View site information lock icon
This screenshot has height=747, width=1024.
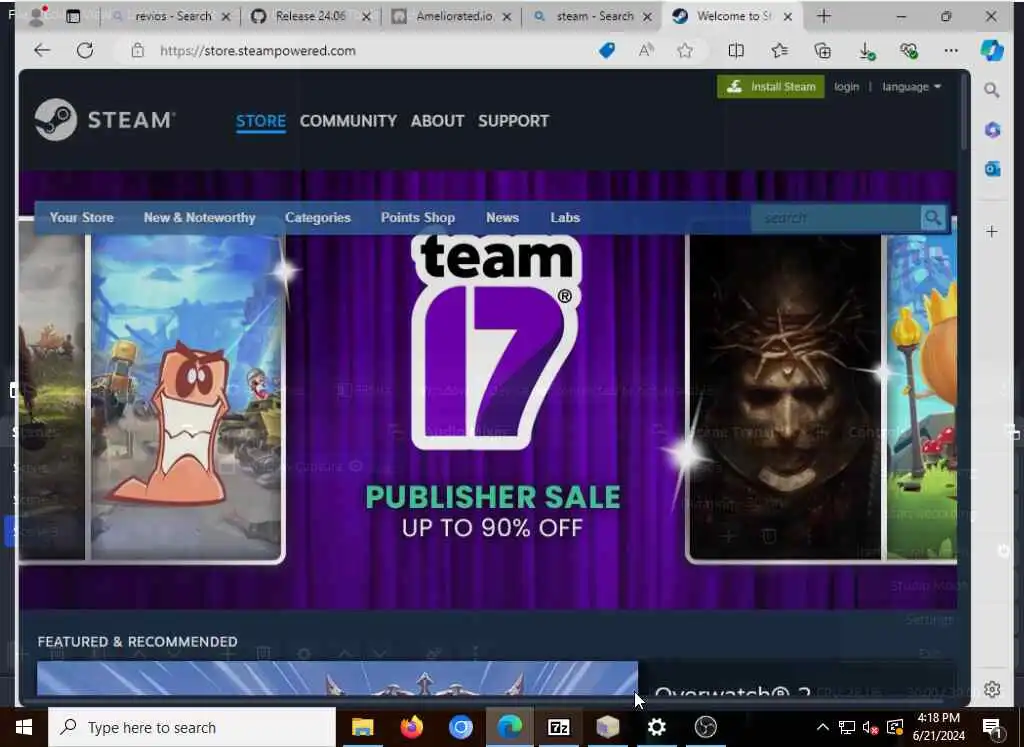coord(137,50)
